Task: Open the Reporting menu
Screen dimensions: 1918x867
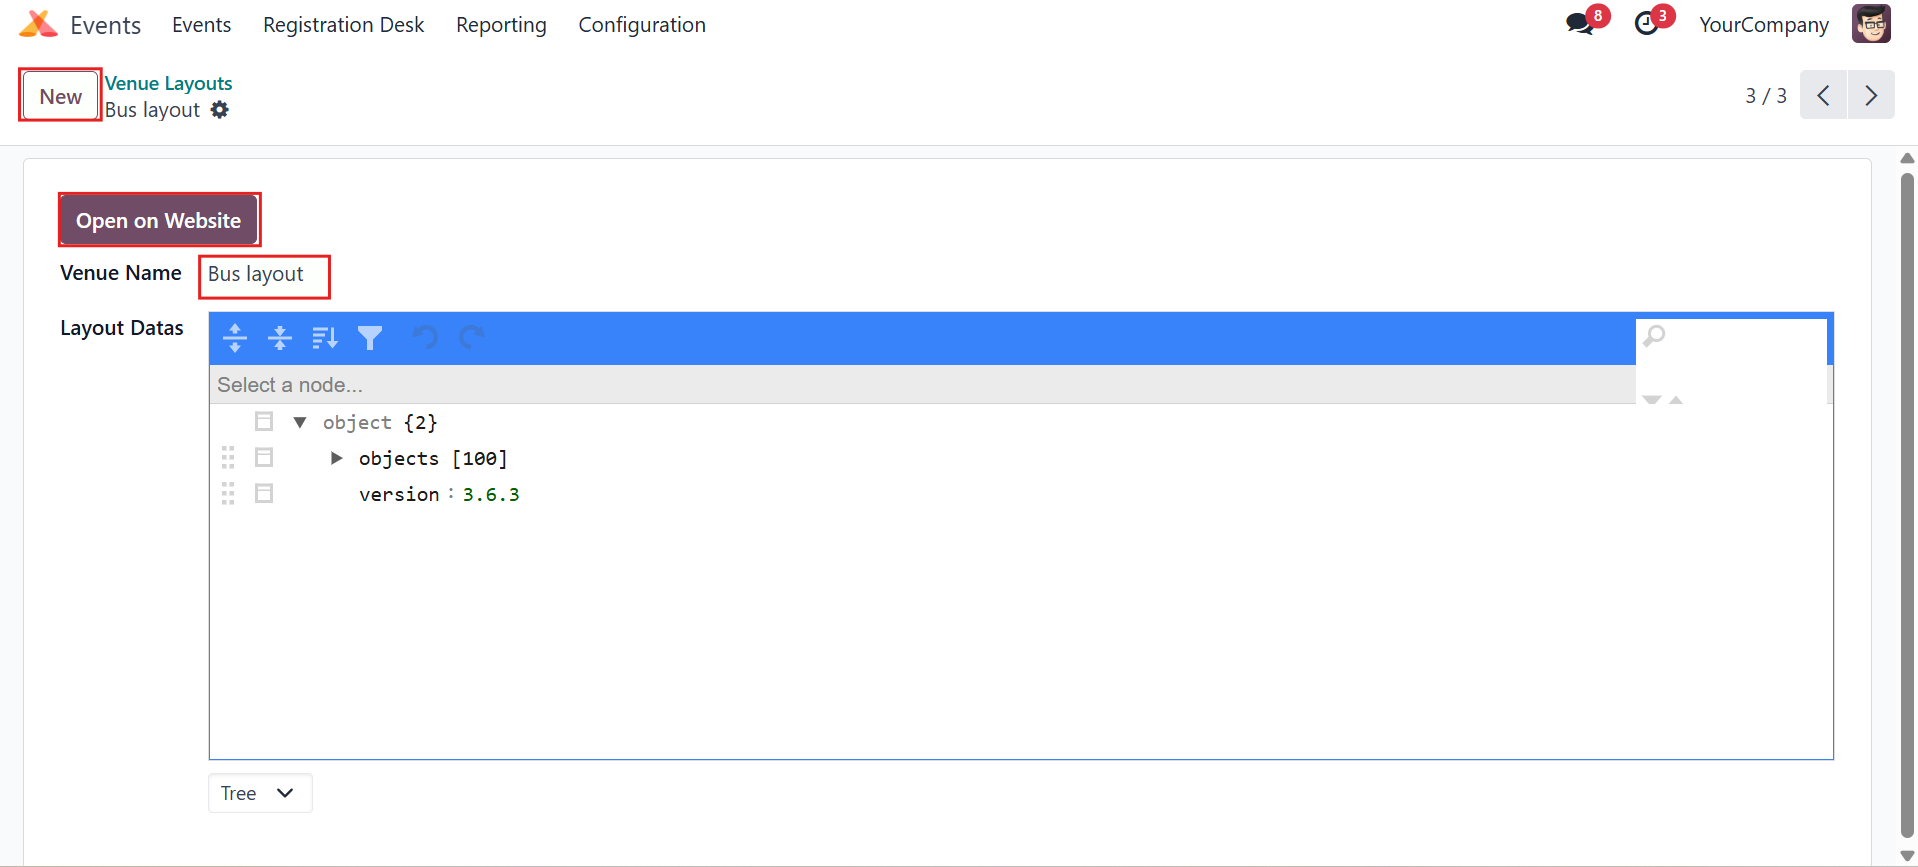Action: [x=501, y=25]
